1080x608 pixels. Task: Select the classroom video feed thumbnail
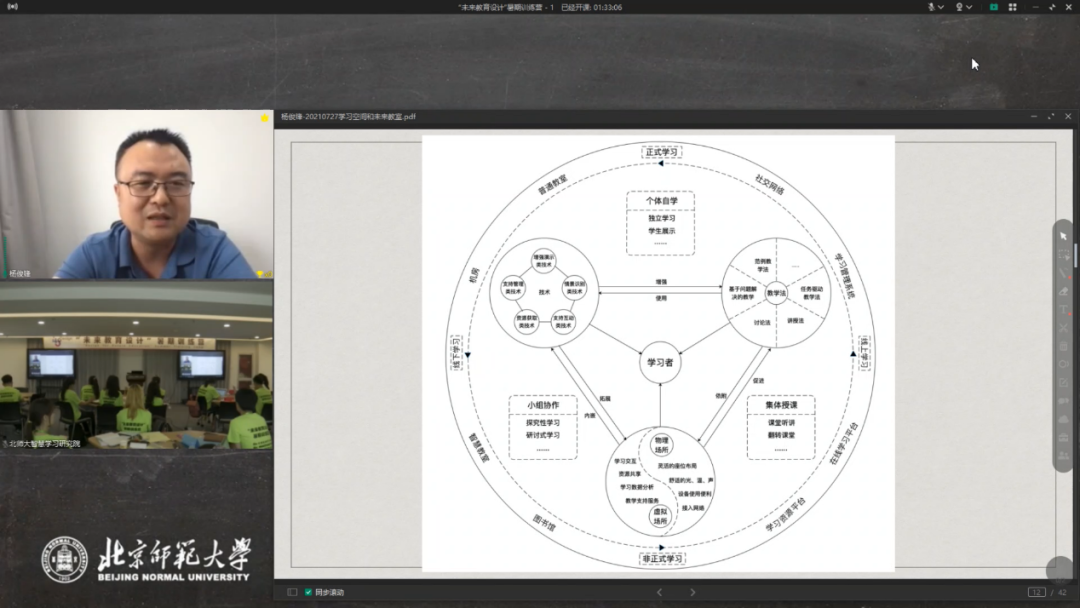point(137,365)
